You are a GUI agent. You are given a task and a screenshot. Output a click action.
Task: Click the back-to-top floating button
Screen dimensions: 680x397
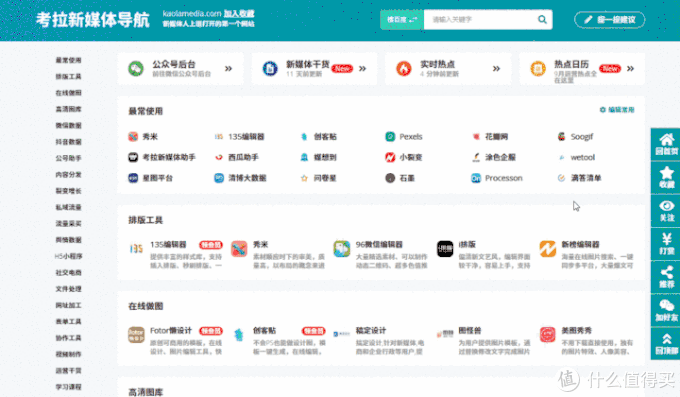point(666,343)
